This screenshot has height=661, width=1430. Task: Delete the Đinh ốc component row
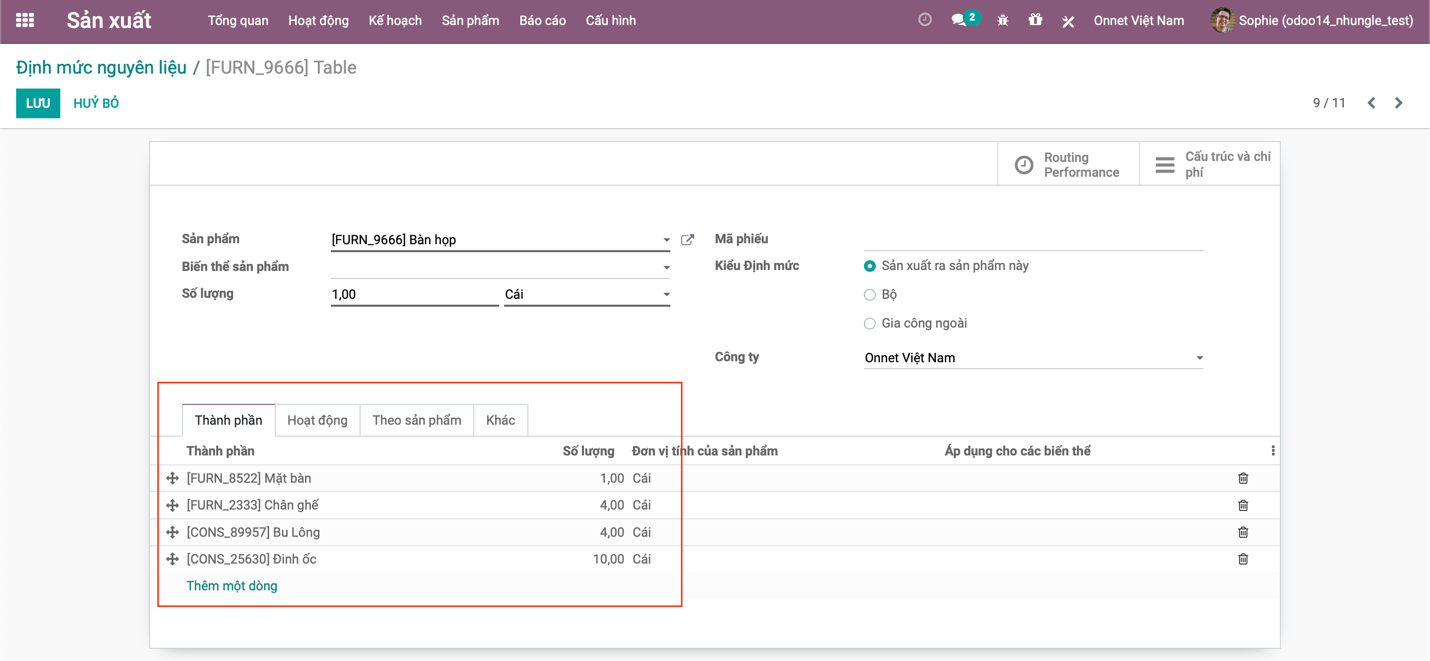tap(1243, 560)
